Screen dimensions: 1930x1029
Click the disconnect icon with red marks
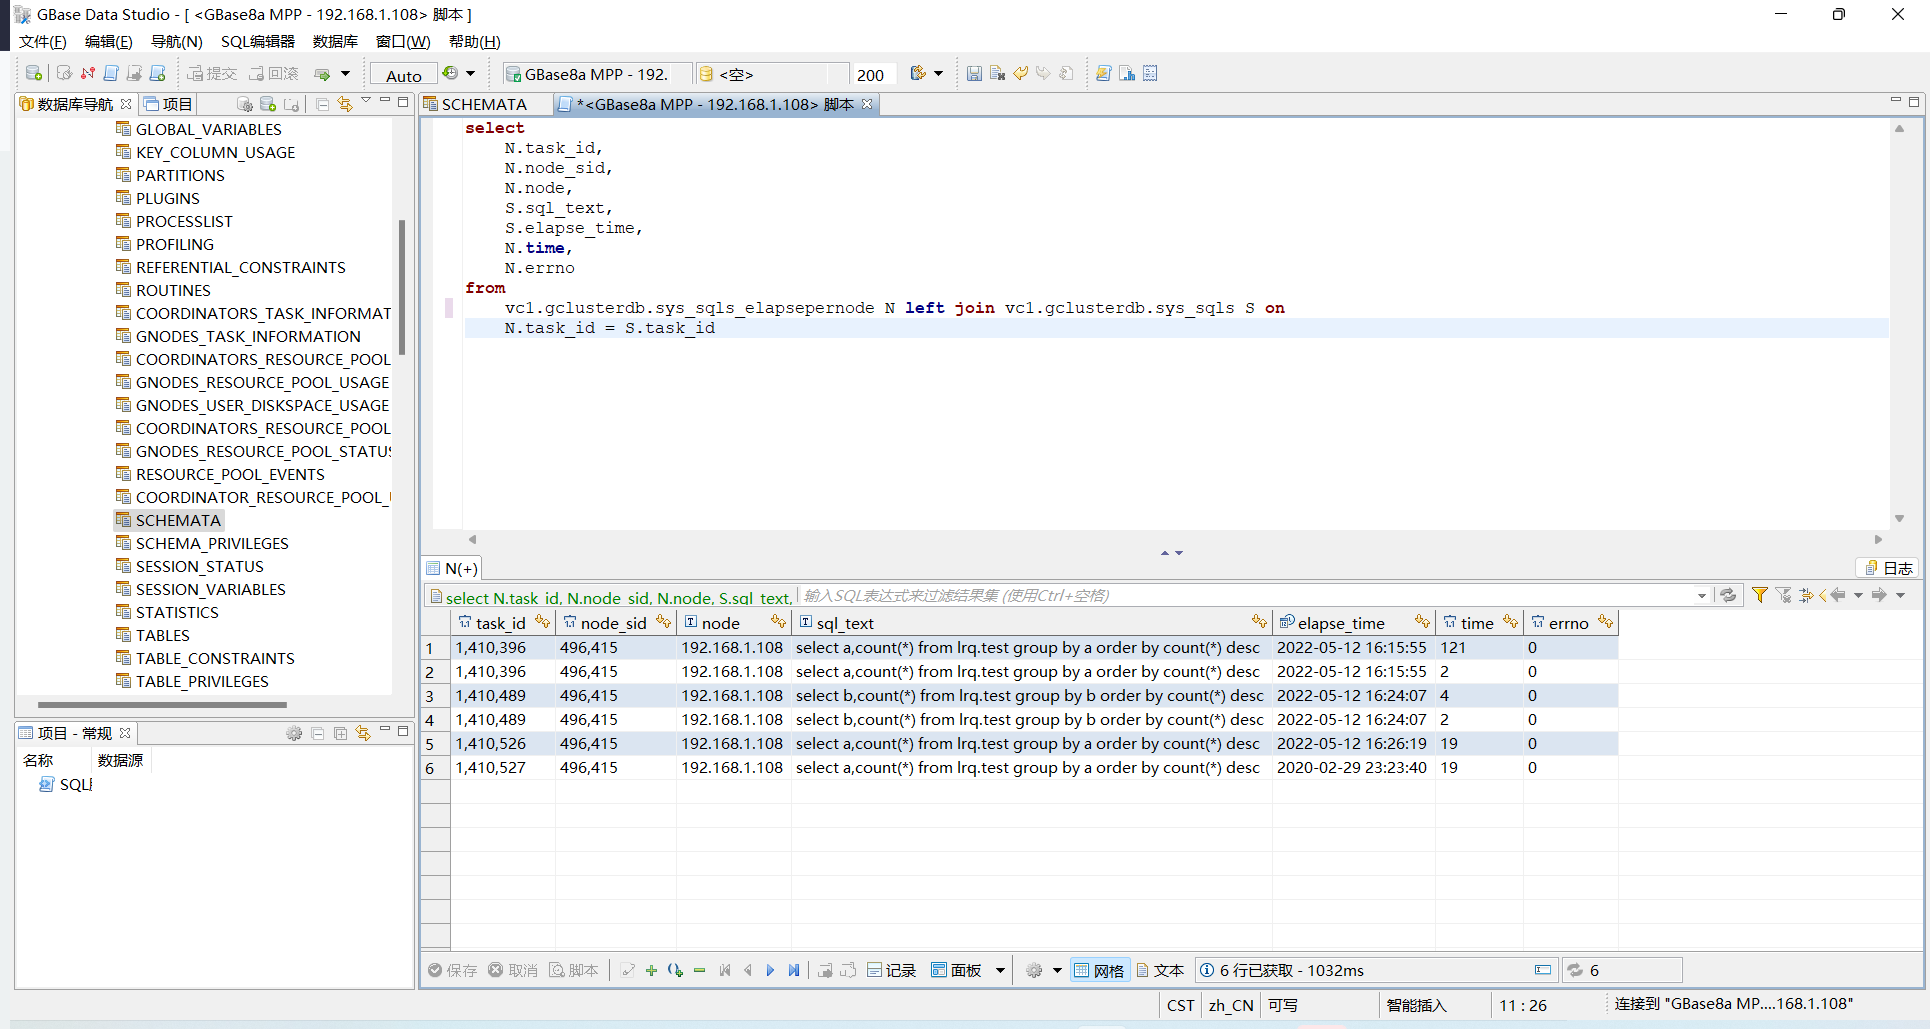pyautogui.click(x=88, y=73)
